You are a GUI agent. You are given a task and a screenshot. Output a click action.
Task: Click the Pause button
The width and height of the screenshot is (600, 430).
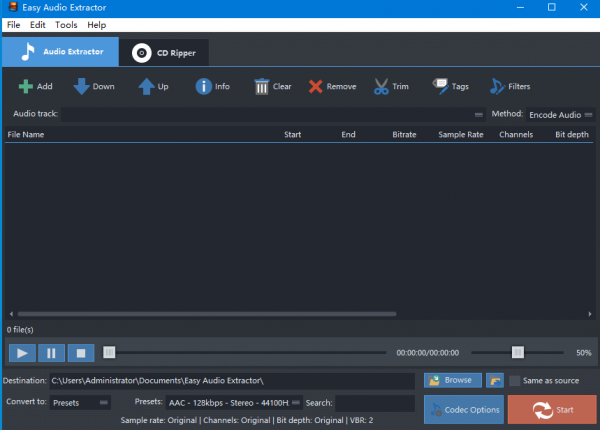tap(51, 353)
